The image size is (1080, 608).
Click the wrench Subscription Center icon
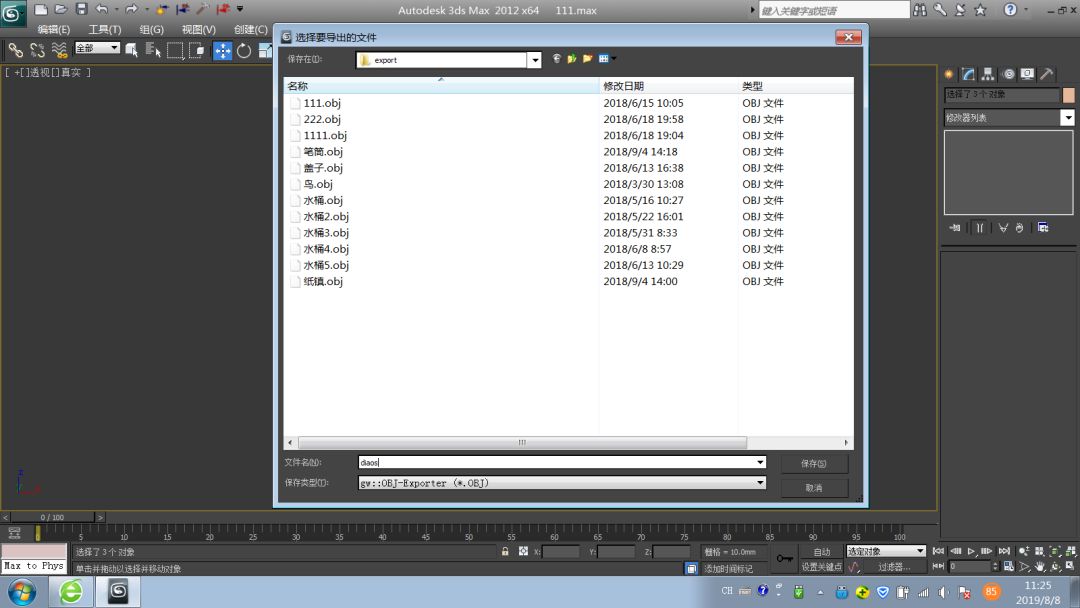[939, 10]
